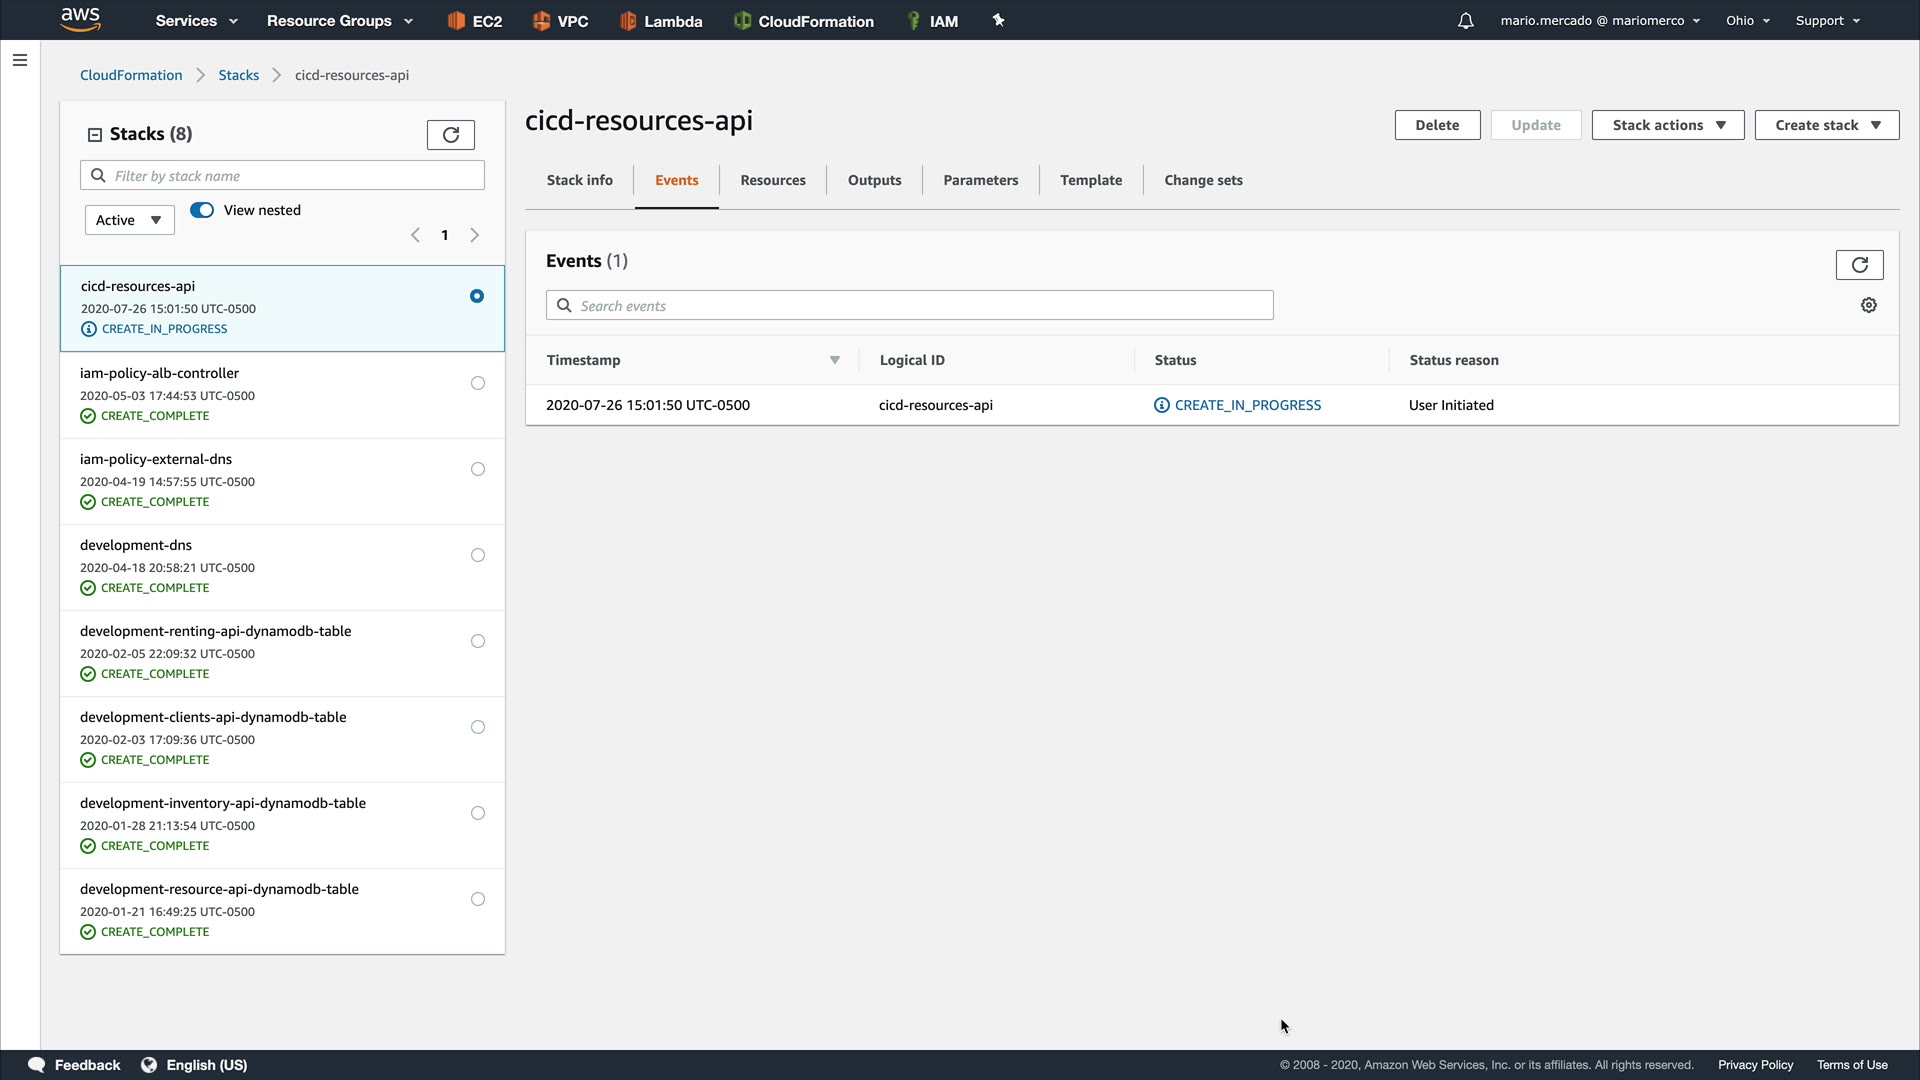Open the notifications bell
Screen dimensions: 1920x1080
click(1465, 20)
